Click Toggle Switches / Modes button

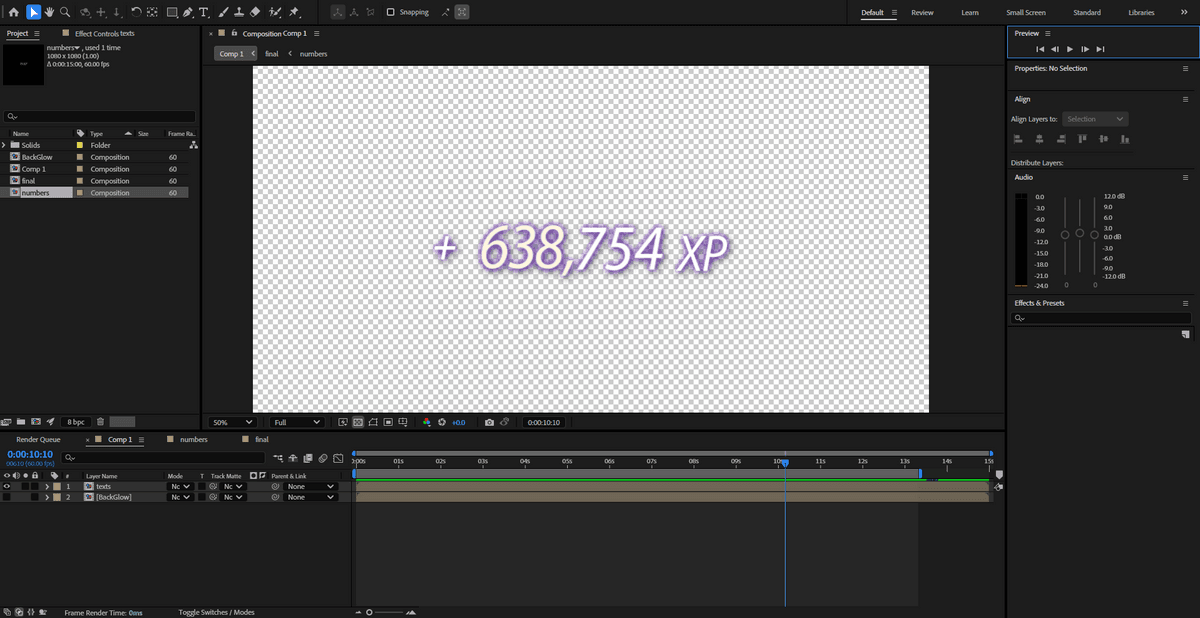[x=216, y=612]
